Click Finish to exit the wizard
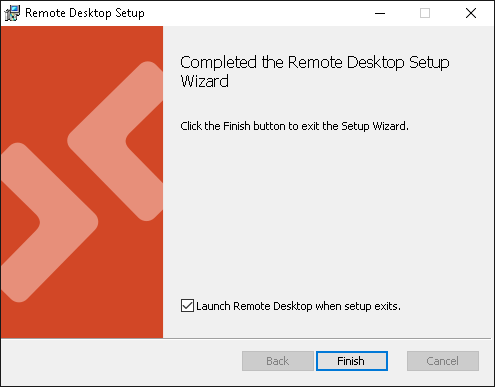This screenshot has height=387, width=495. (x=352, y=361)
